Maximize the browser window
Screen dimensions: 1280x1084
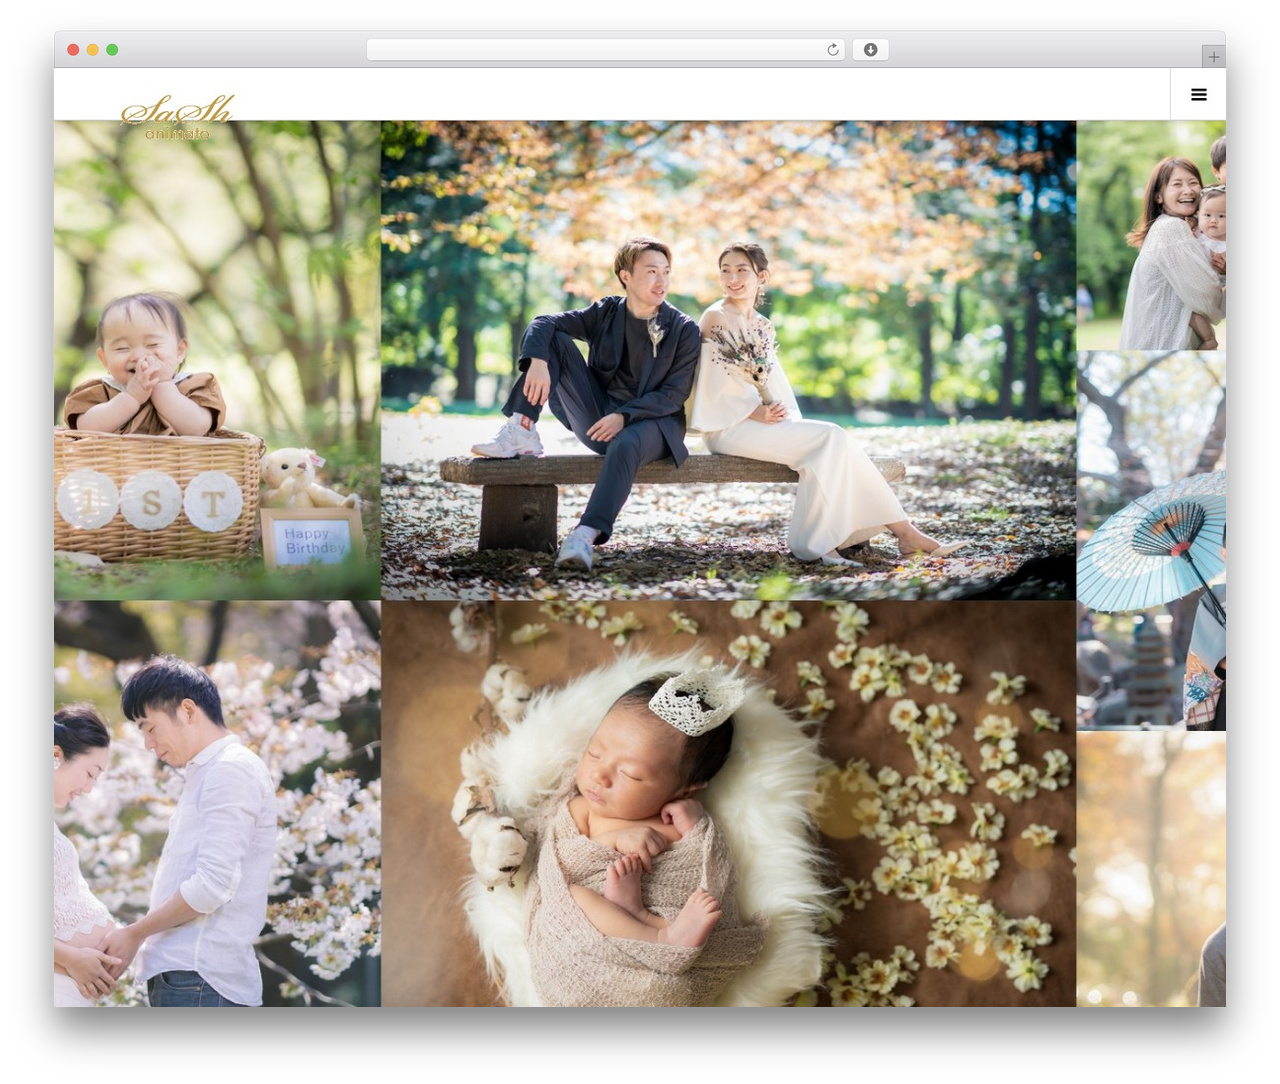coord(112,50)
